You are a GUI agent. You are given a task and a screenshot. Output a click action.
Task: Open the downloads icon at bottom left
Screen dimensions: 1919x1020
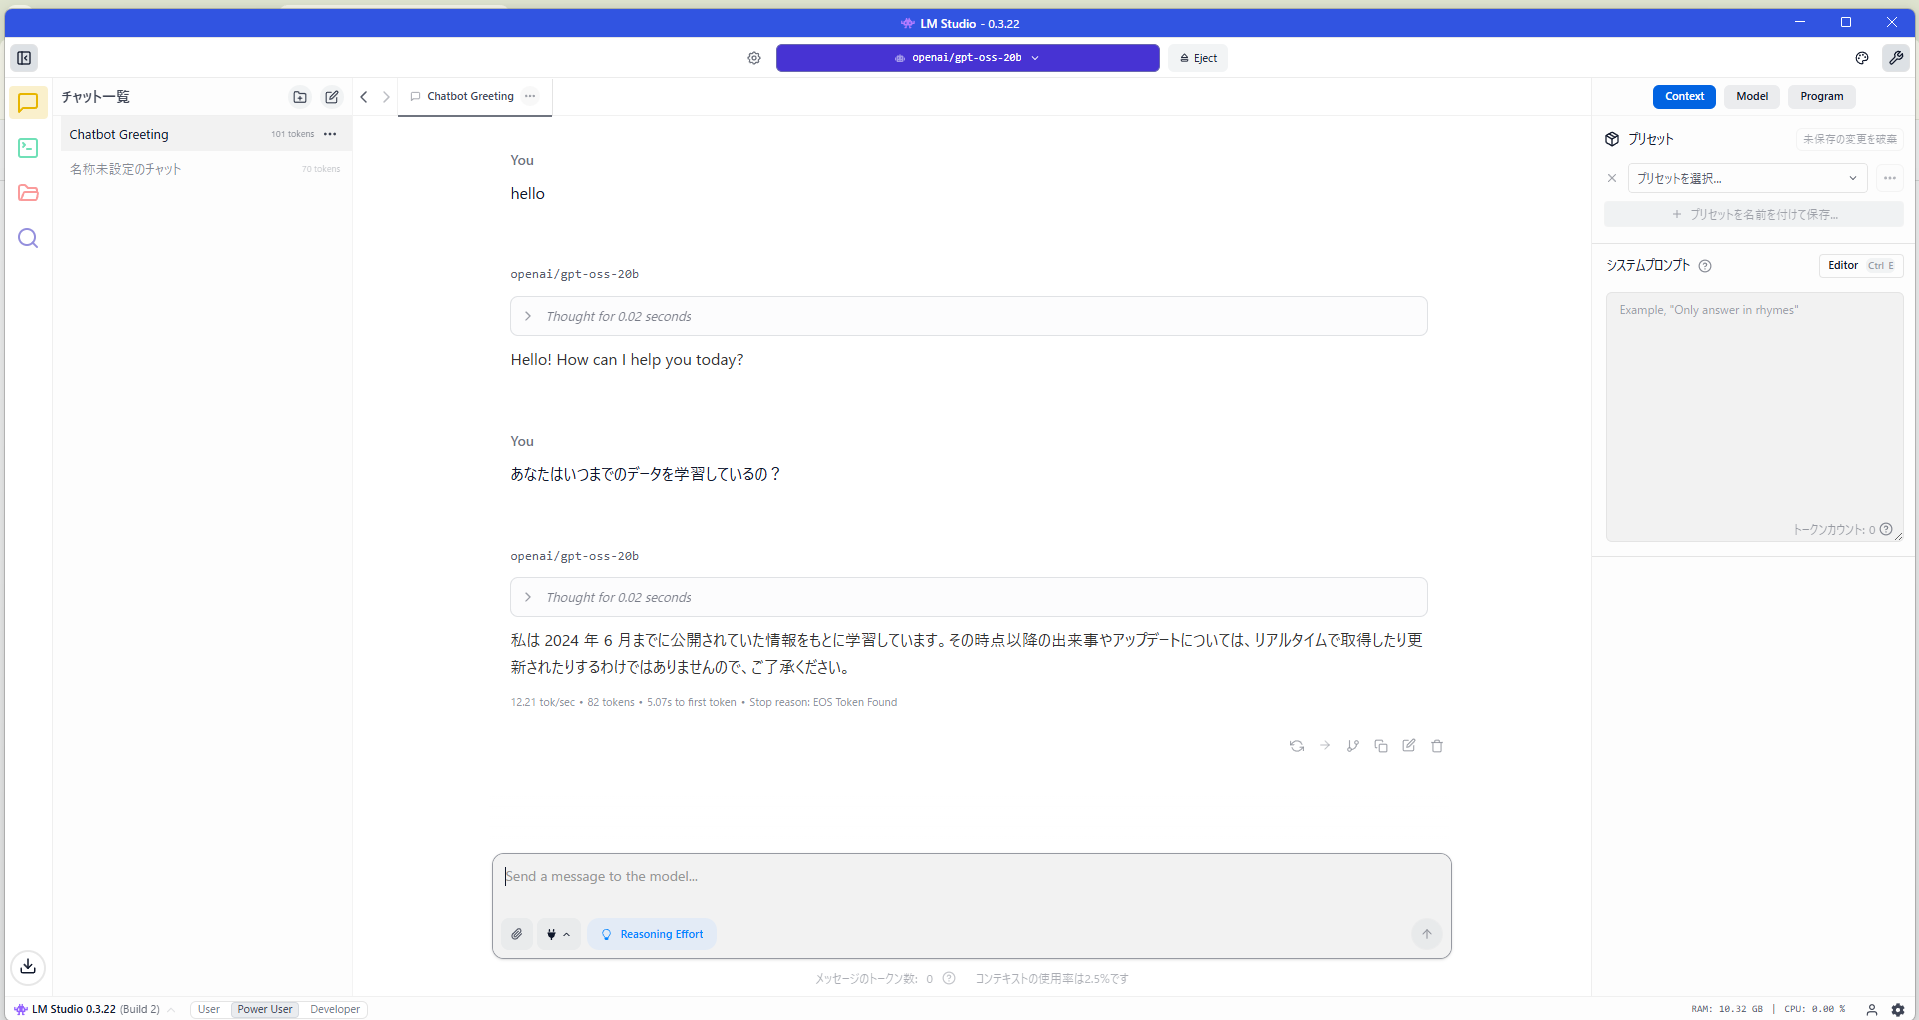click(27, 967)
